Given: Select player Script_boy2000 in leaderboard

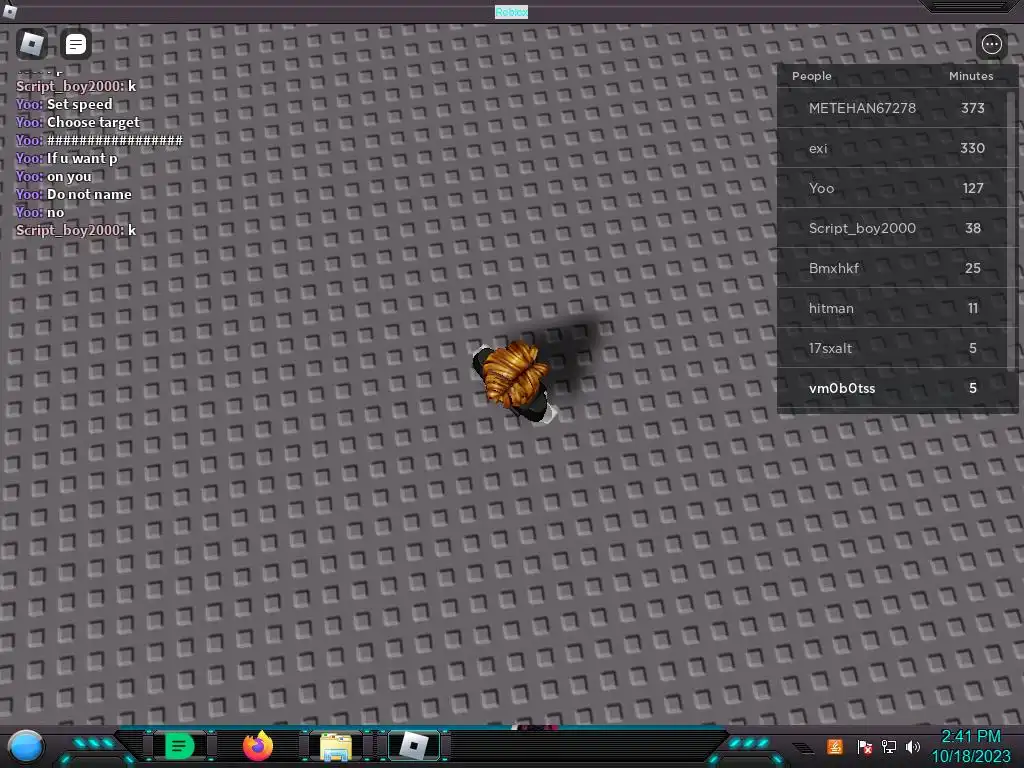Looking at the screenshot, I should (x=892, y=228).
